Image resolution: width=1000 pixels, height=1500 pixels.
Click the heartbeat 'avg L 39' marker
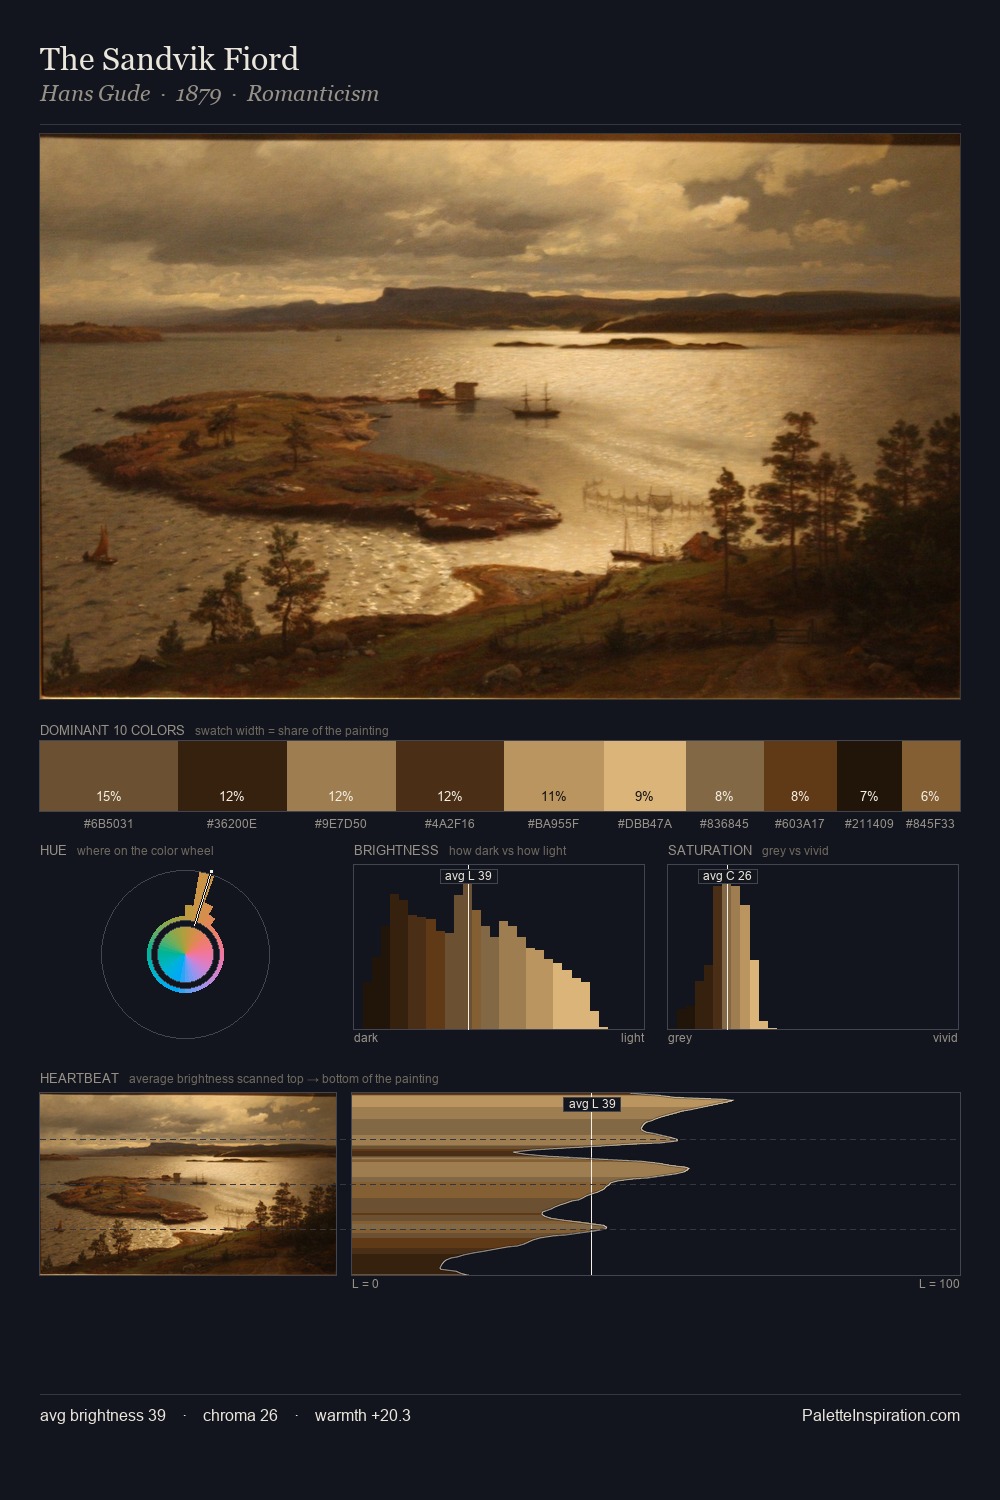pos(592,1104)
